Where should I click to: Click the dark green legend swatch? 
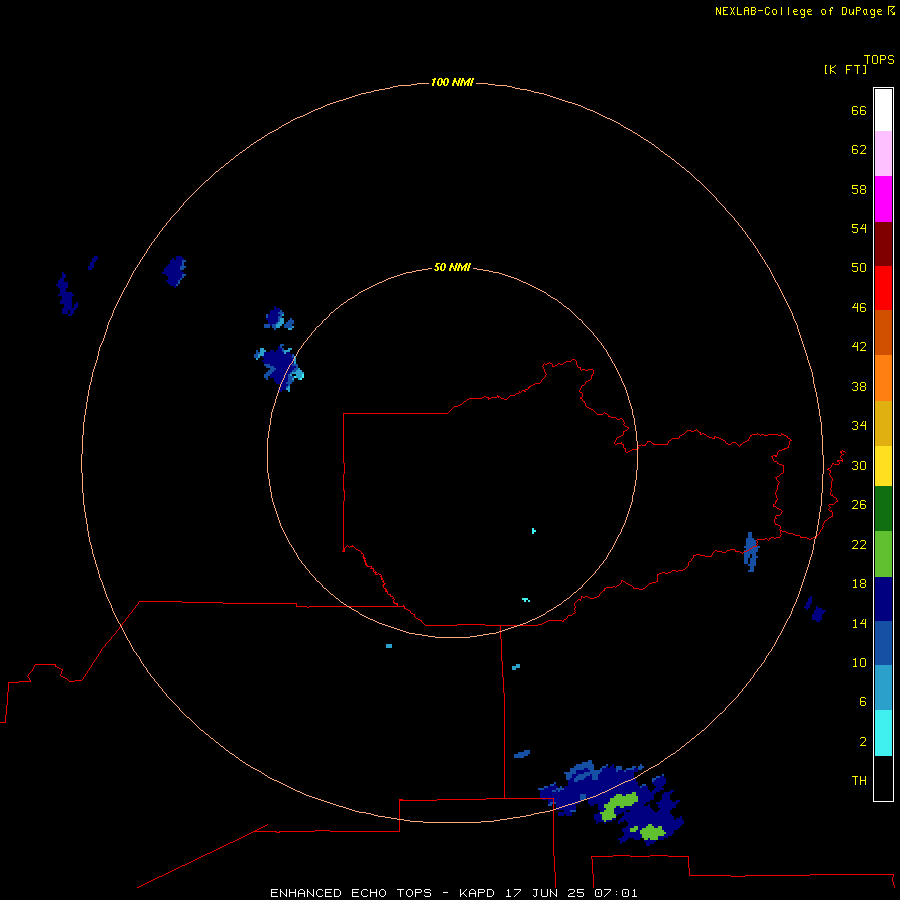coord(883,509)
